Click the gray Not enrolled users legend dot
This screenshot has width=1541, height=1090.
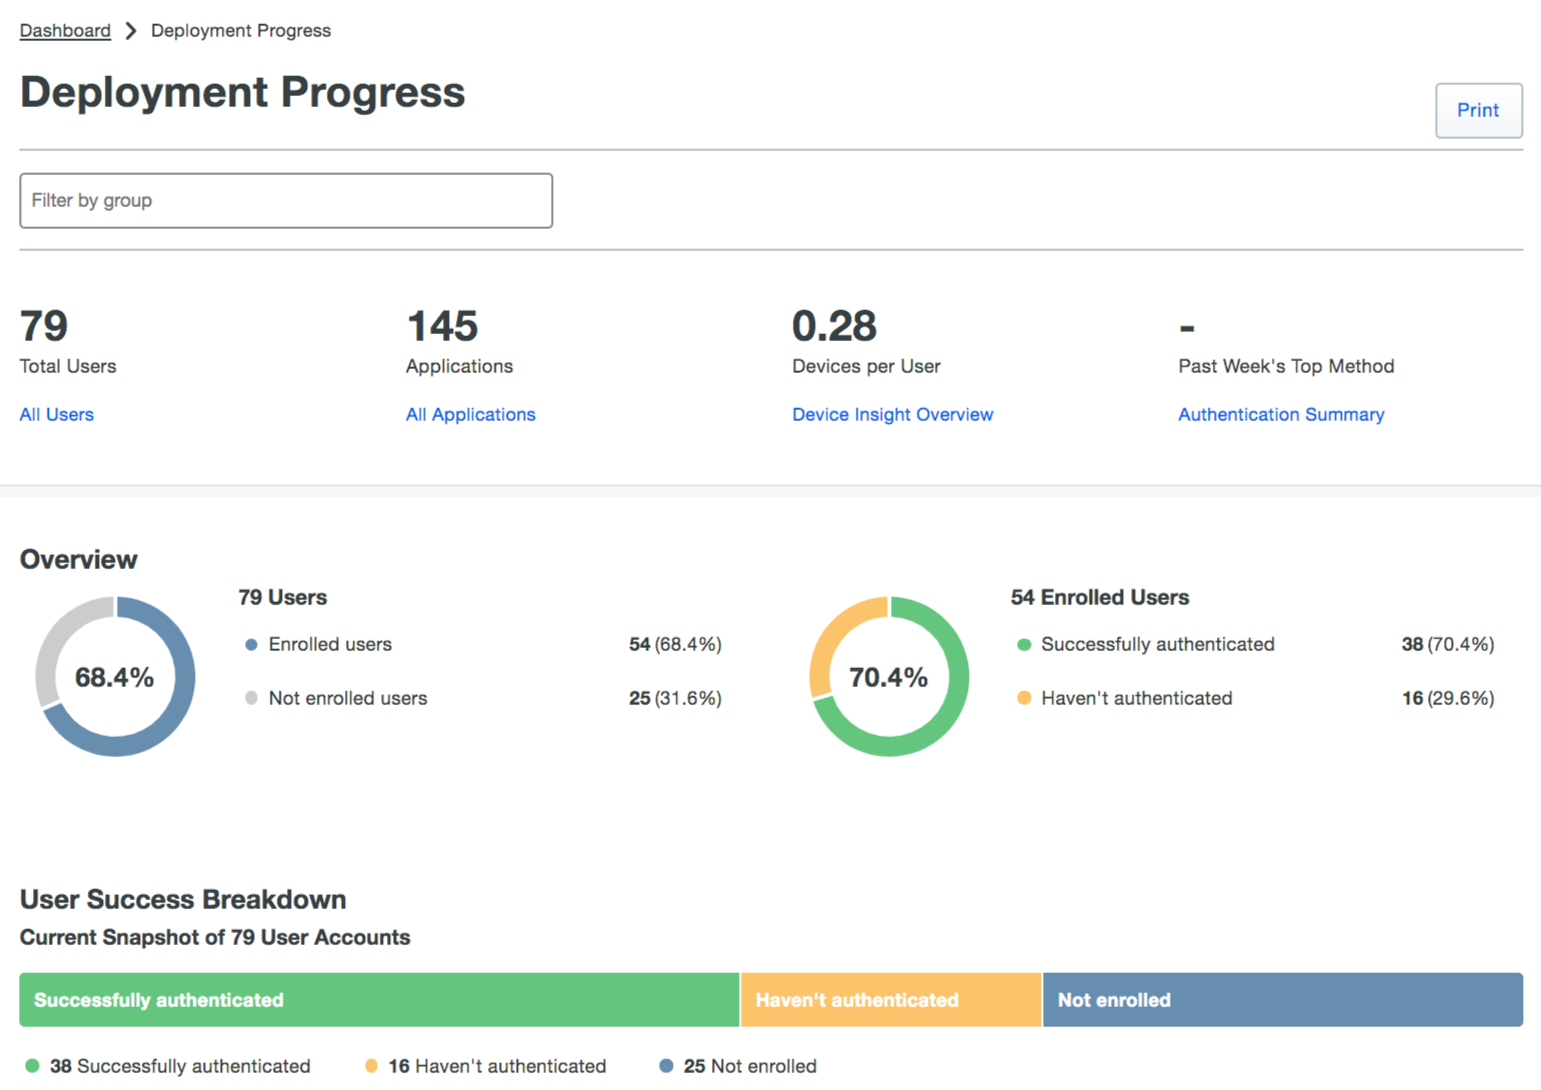[250, 698]
